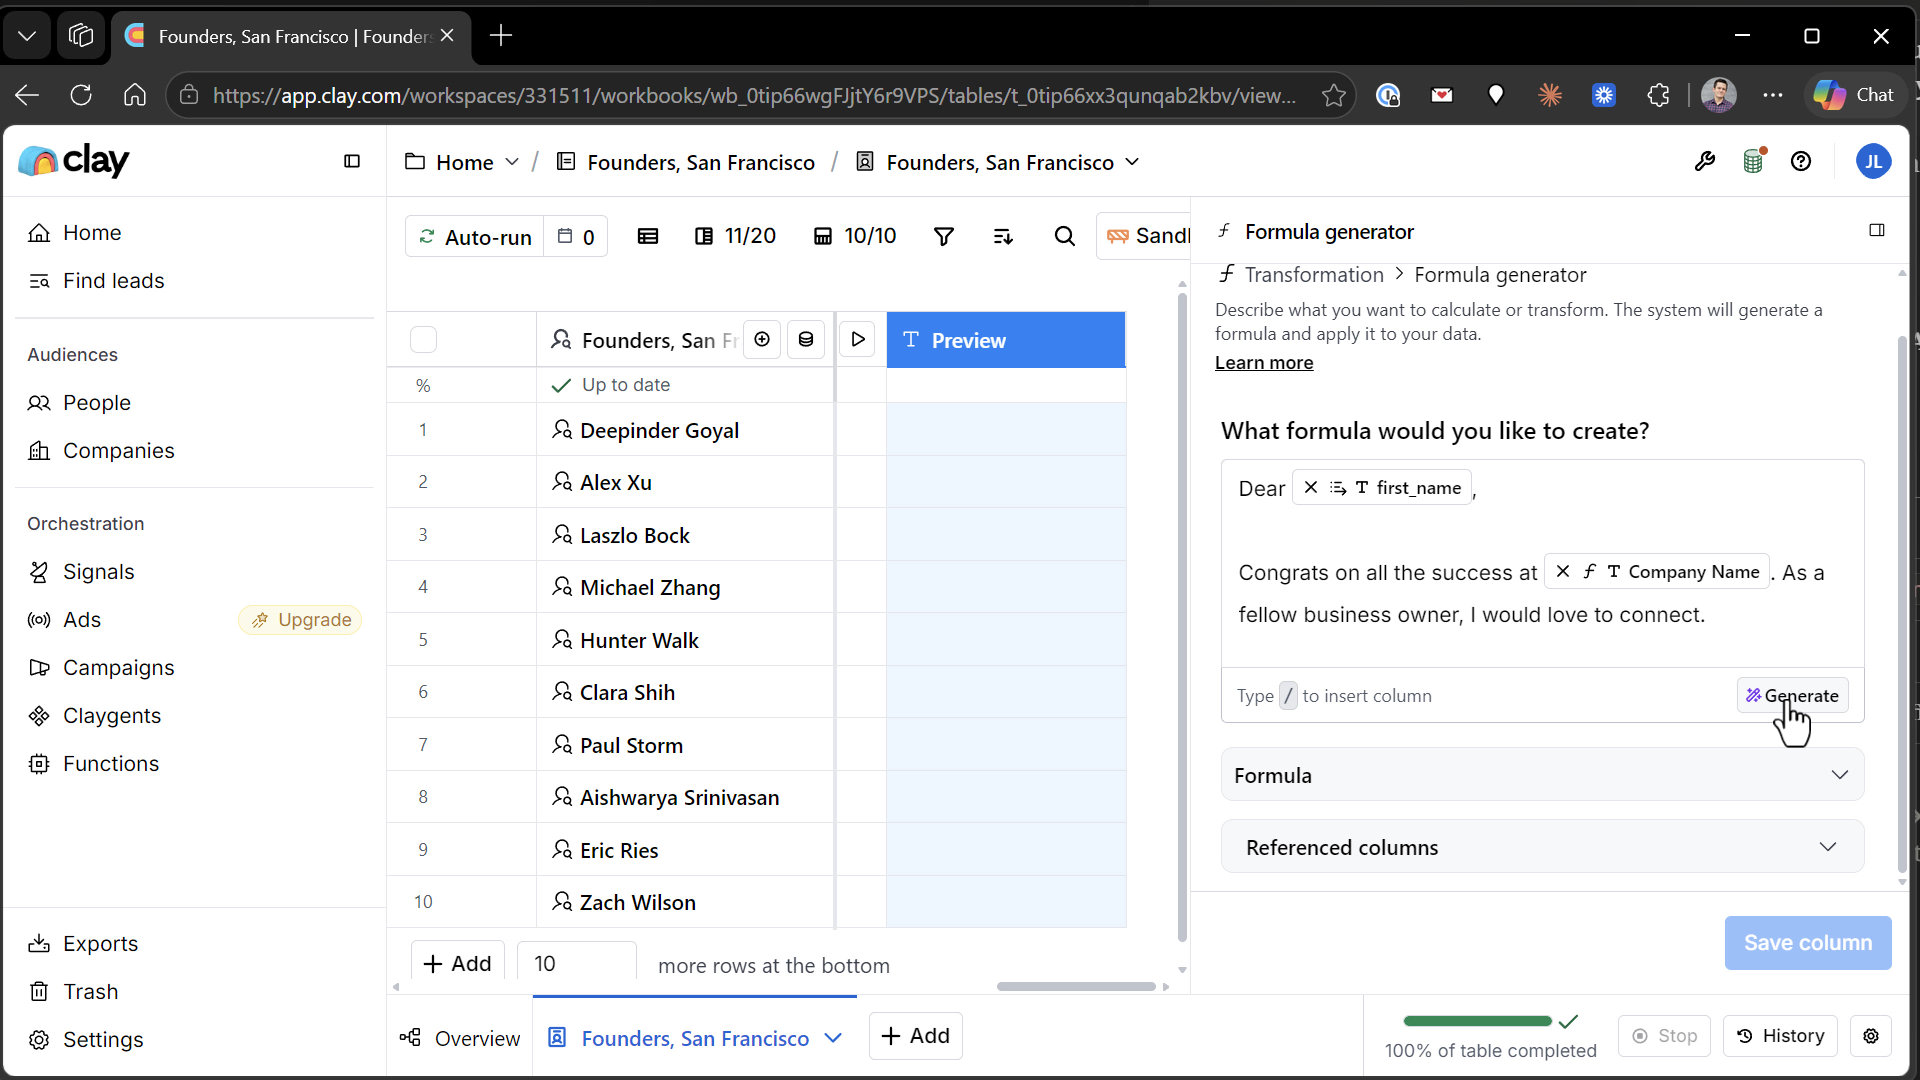This screenshot has width=1920, height=1080.
Task: Expand the Formula generator panel icon
Action: click(1877, 231)
